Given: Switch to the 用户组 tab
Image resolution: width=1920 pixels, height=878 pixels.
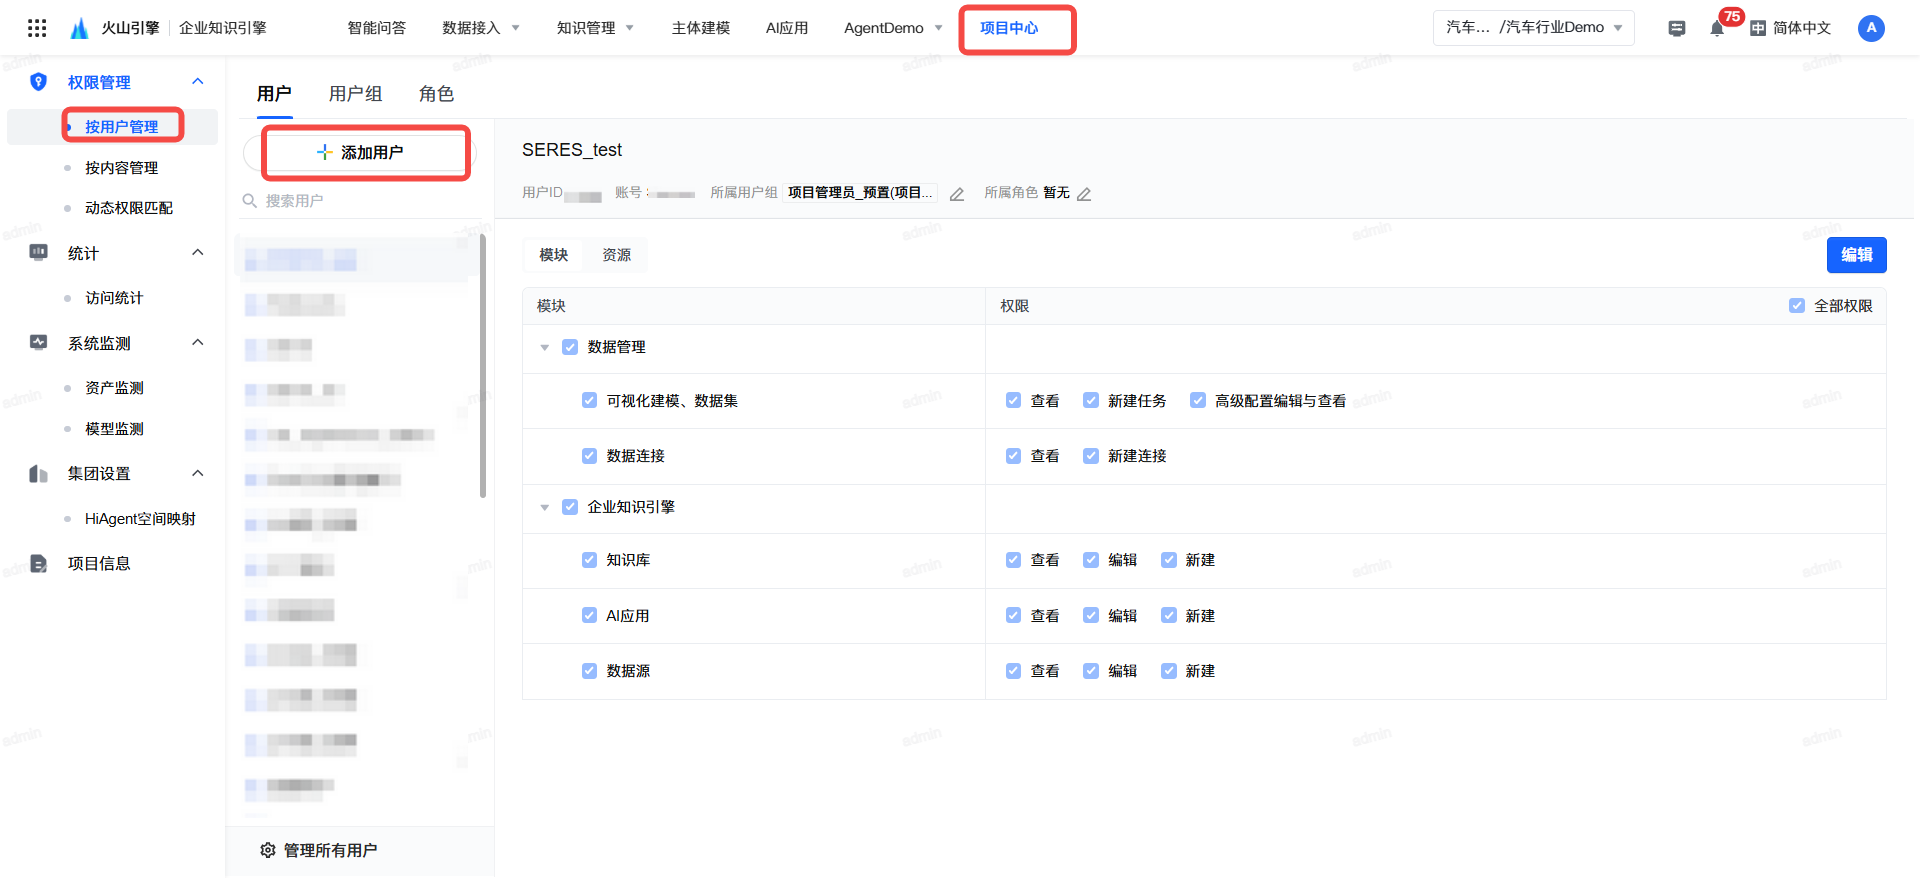Looking at the screenshot, I should [355, 94].
